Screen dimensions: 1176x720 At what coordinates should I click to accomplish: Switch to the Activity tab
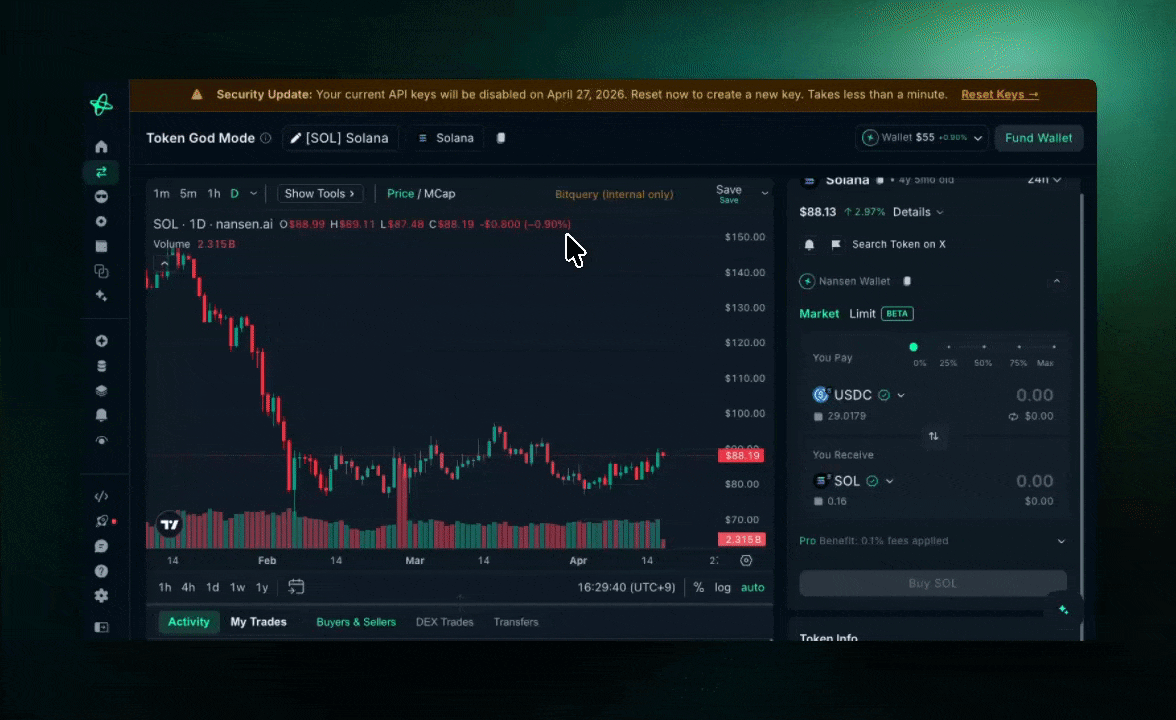(x=188, y=622)
